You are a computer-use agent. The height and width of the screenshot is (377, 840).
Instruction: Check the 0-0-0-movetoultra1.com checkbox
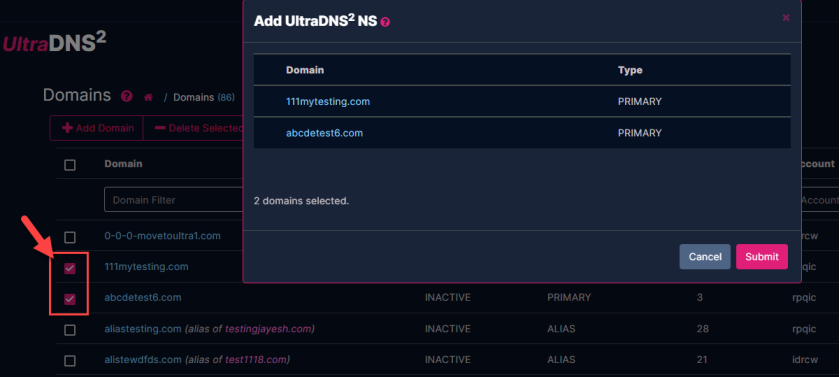coord(70,237)
